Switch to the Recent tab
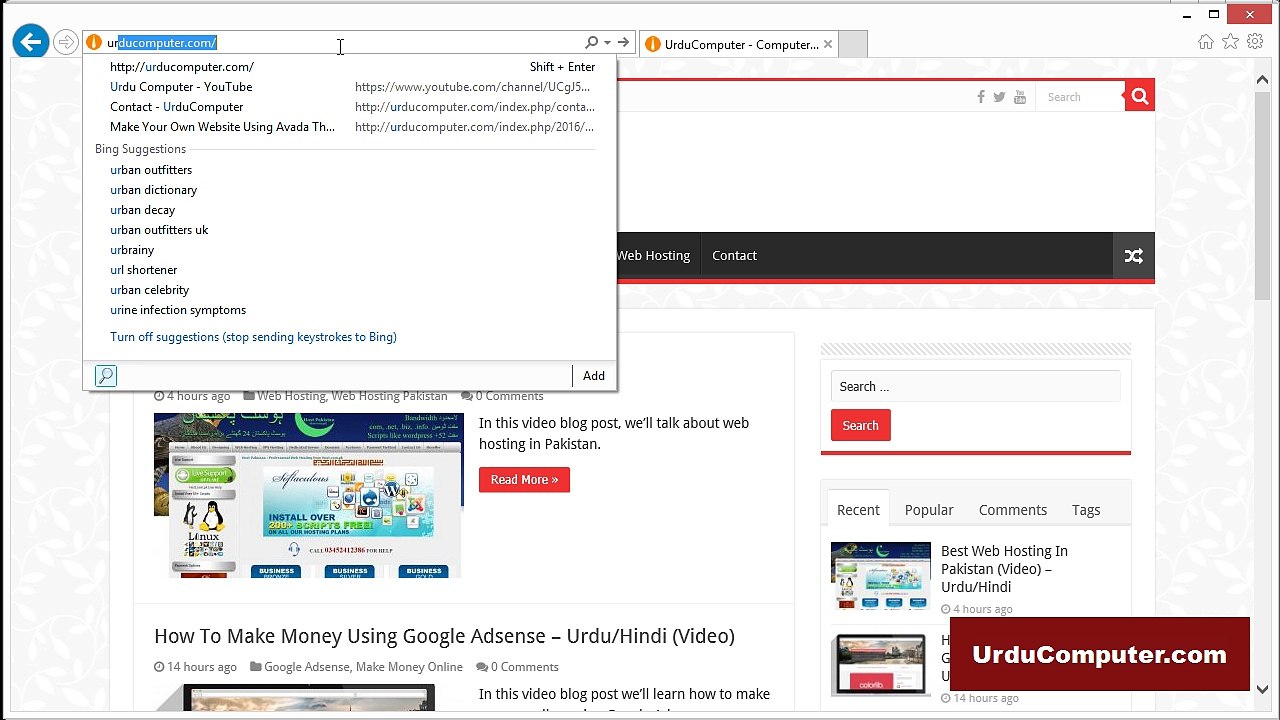Viewport: 1280px width, 720px height. (x=858, y=510)
